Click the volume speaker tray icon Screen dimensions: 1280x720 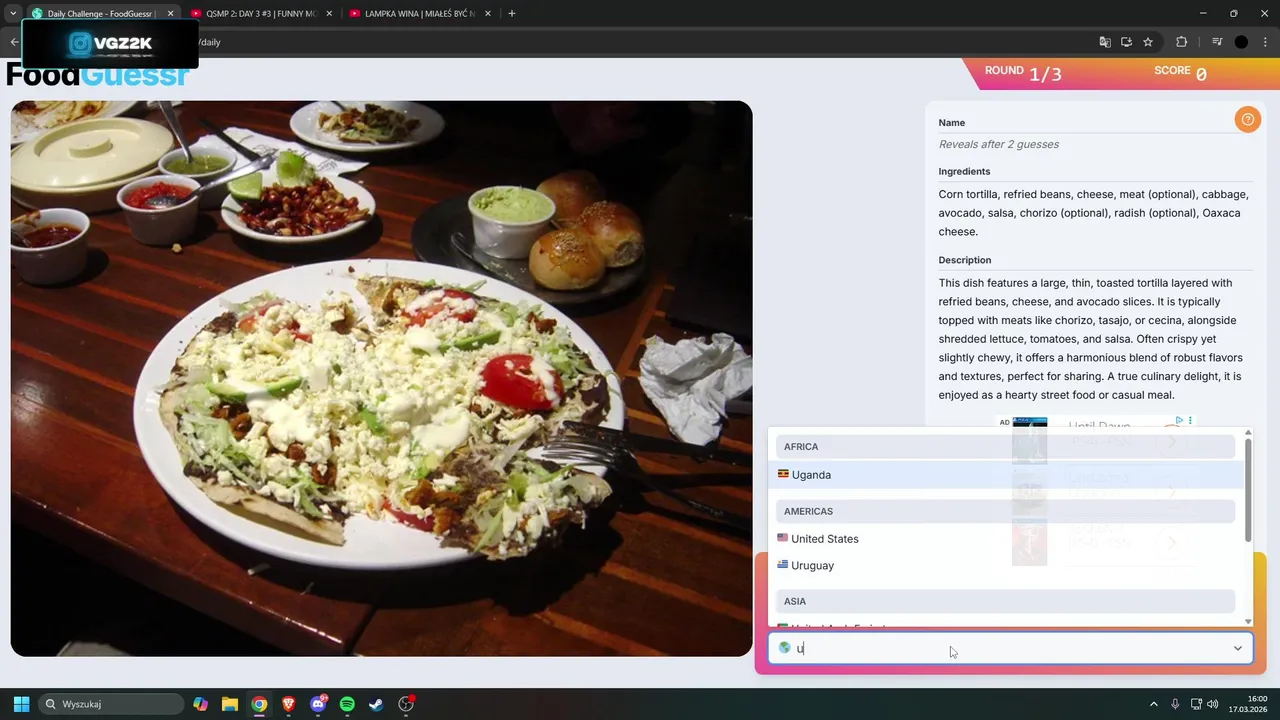click(x=1213, y=704)
